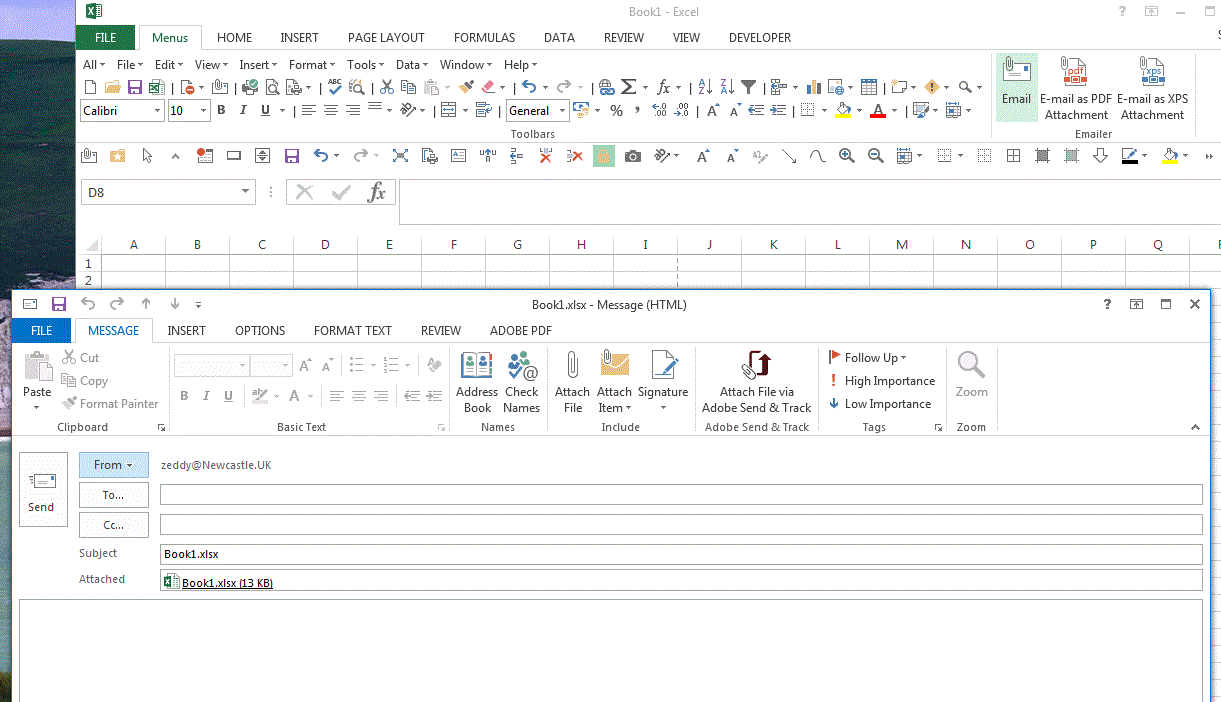The width and height of the screenshot is (1221, 702).
Task: Click the Attach File paperclip icon
Action: click(x=572, y=380)
